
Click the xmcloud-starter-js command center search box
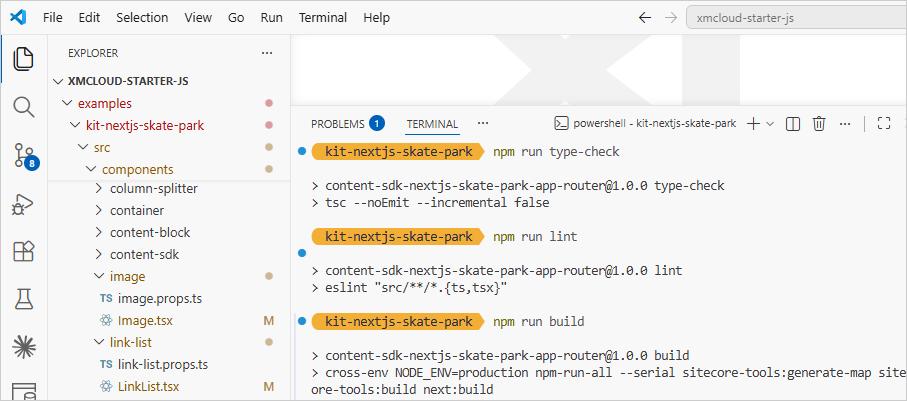coord(796,18)
